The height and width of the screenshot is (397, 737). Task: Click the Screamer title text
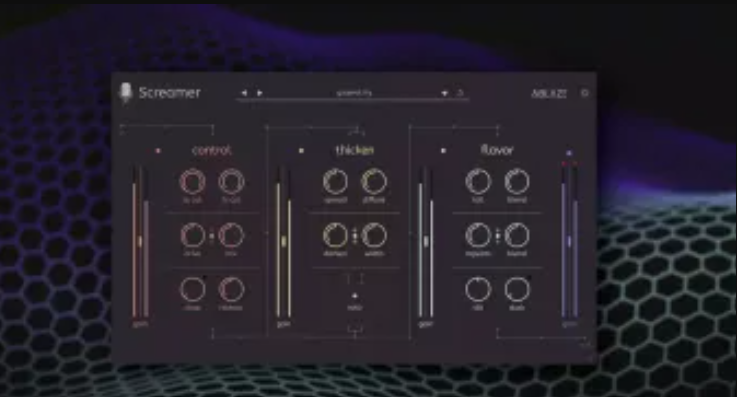[x=170, y=93]
